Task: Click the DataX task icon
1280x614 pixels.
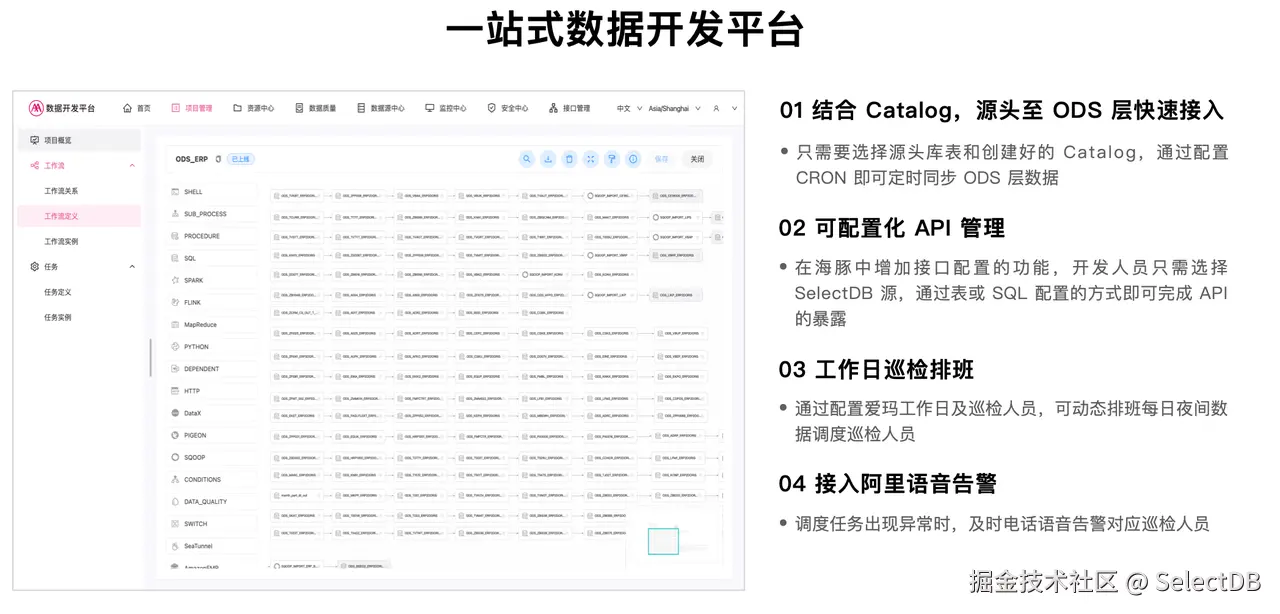Action: pos(176,412)
